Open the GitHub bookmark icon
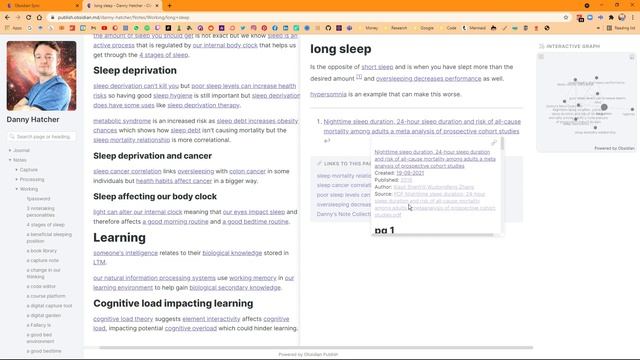The width and height of the screenshot is (640, 360). pos(328,28)
